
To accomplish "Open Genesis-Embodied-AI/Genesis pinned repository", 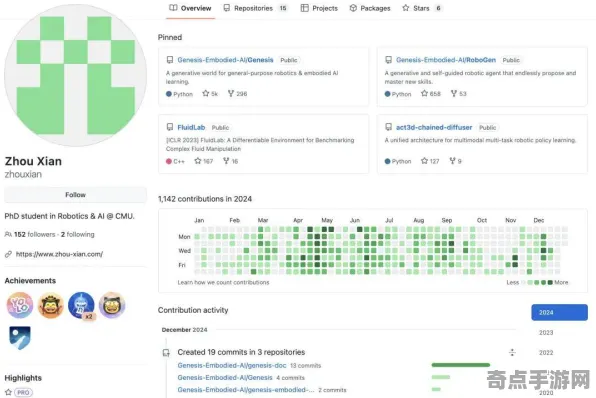I will [x=225, y=60].
